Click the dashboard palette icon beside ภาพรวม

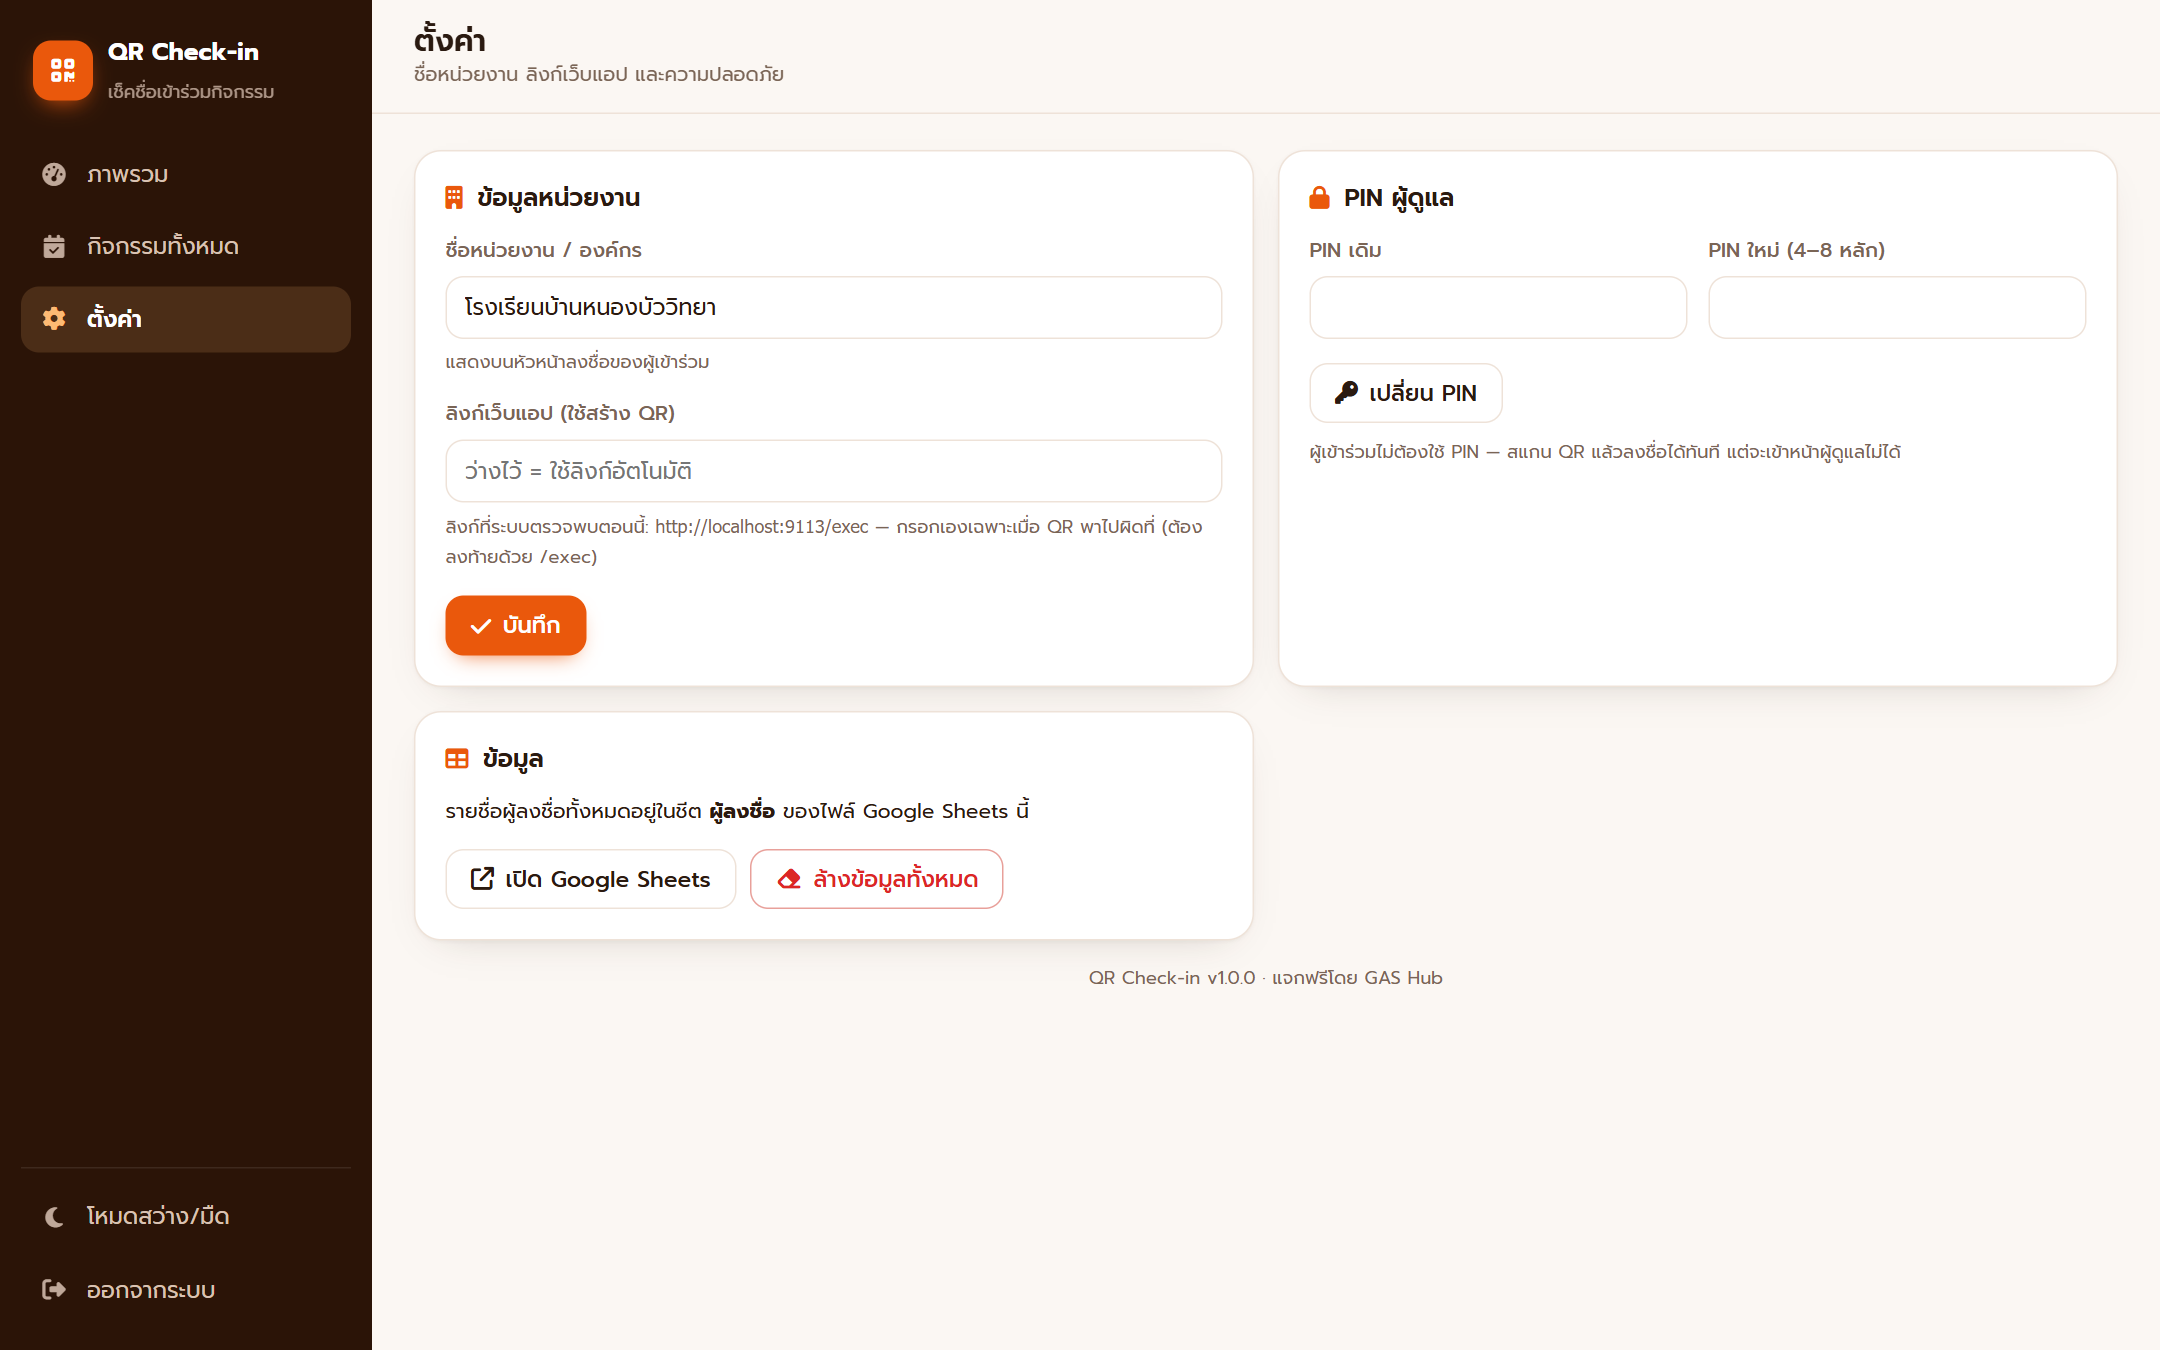54,174
